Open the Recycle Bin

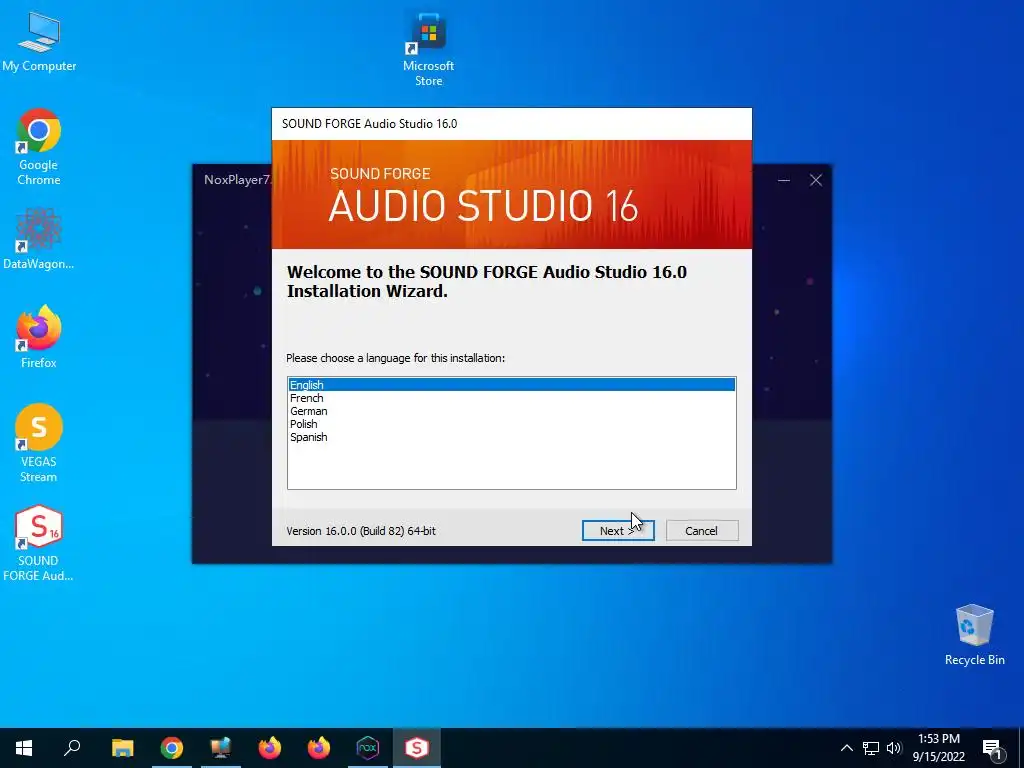tap(974, 635)
